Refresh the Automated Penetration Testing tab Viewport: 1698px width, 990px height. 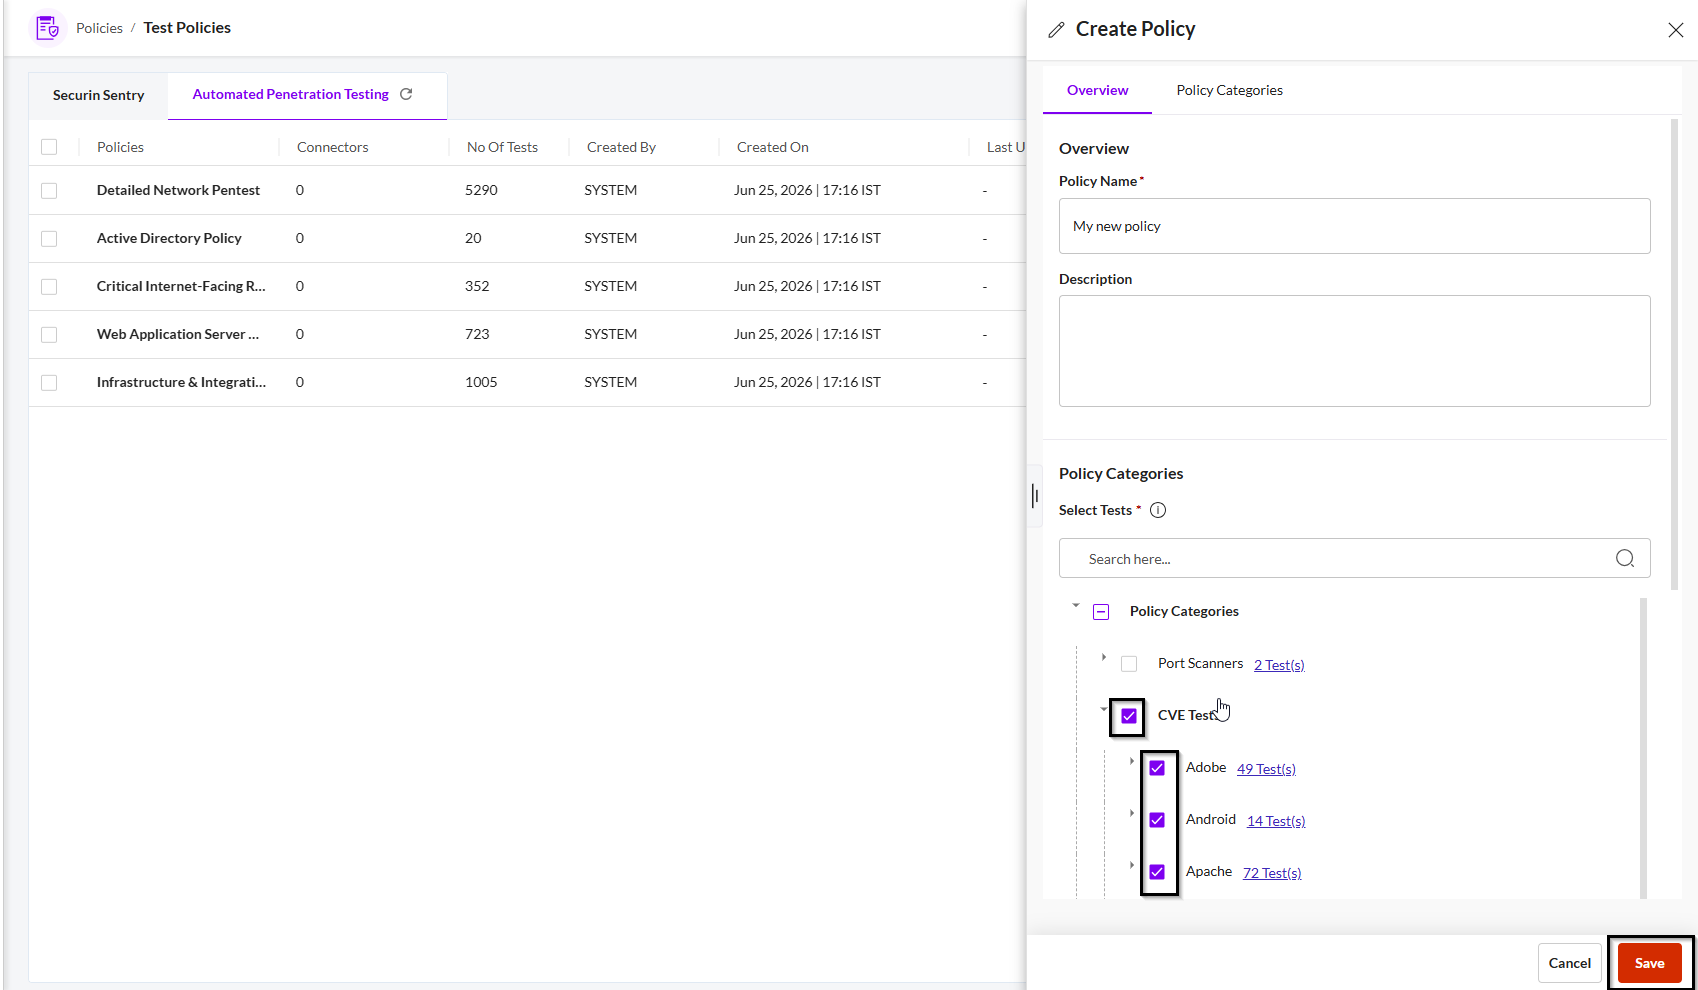coord(406,94)
